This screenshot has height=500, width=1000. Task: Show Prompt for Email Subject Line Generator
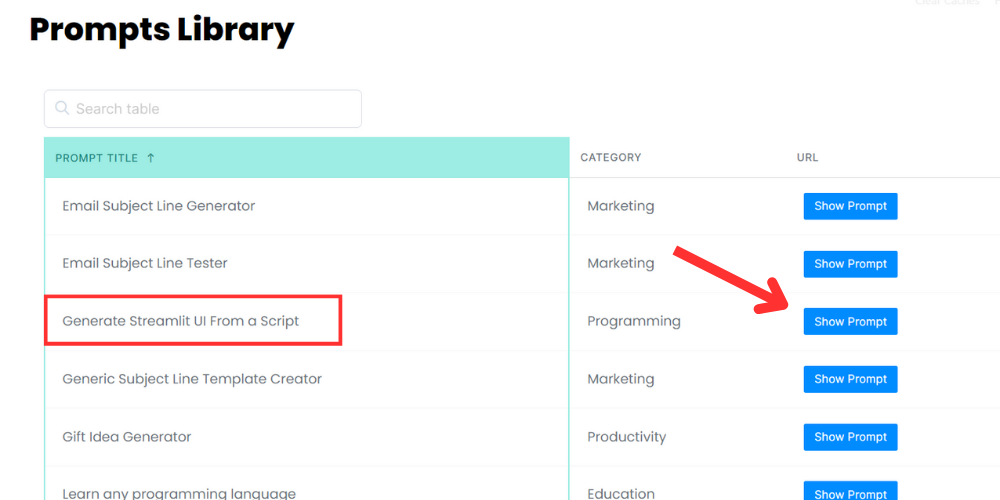click(x=850, y=207)
